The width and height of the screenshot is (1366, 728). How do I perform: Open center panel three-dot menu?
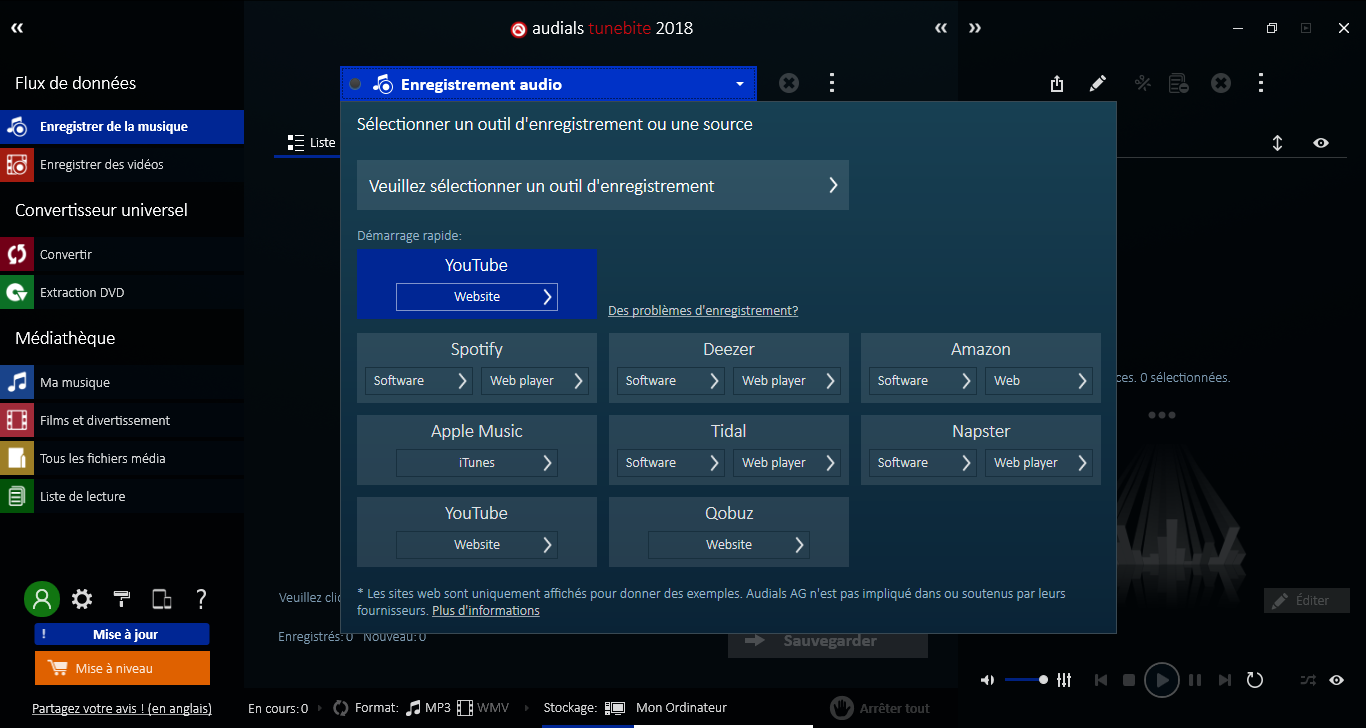[832, 83]
